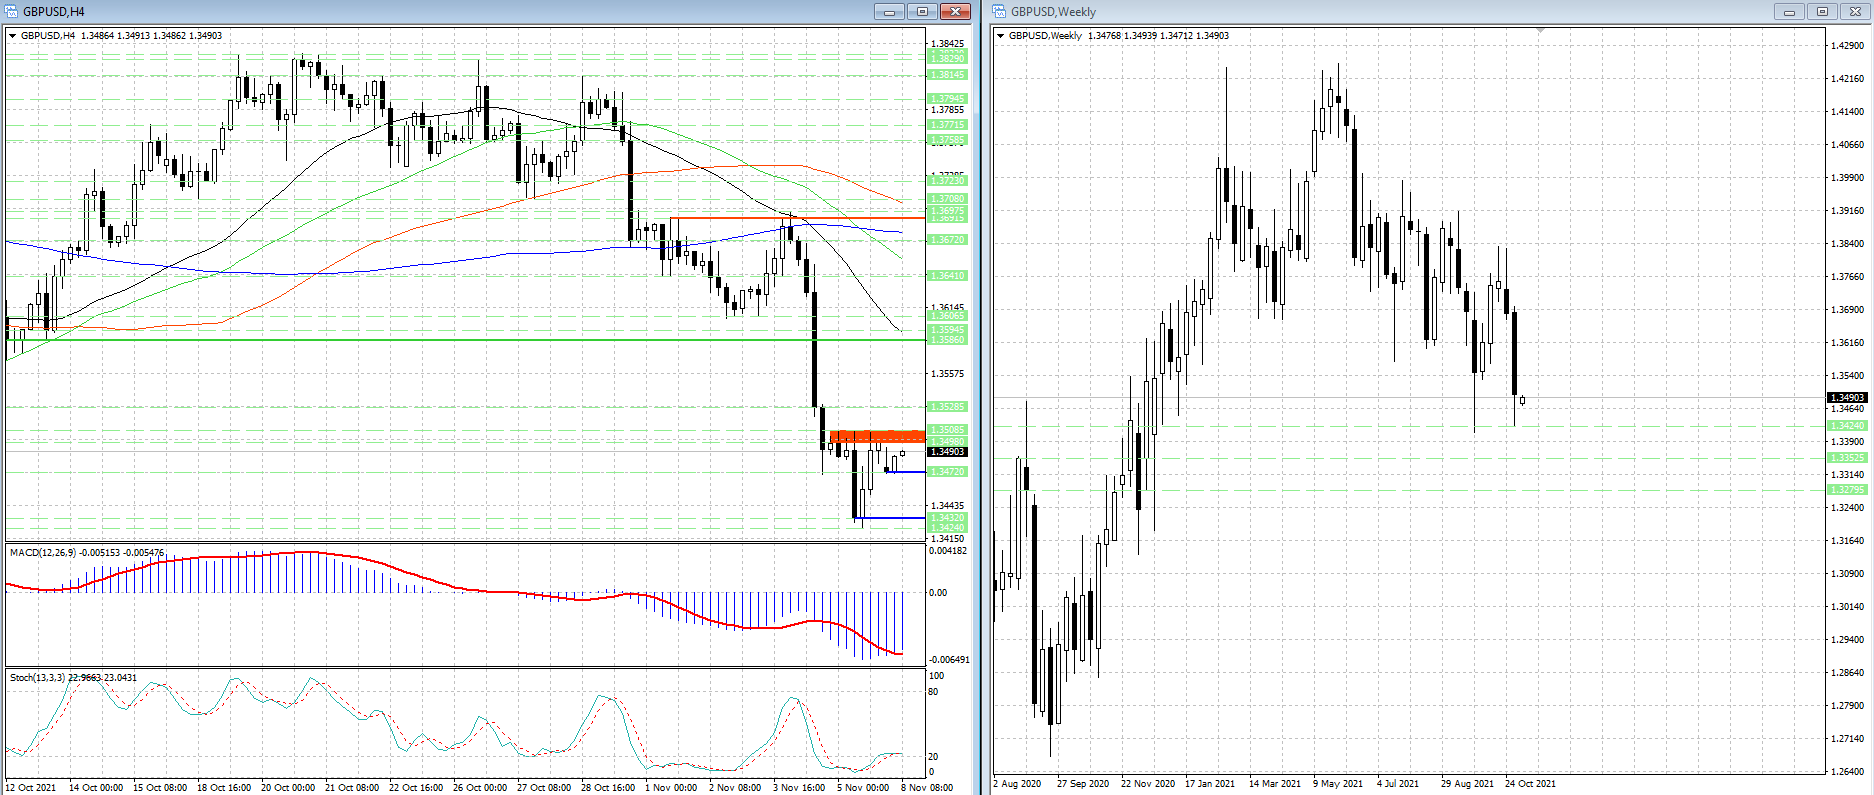Maximize the GBPUSD,H4 chart window
Viewport: 1874px width, 795px height.
922,11
